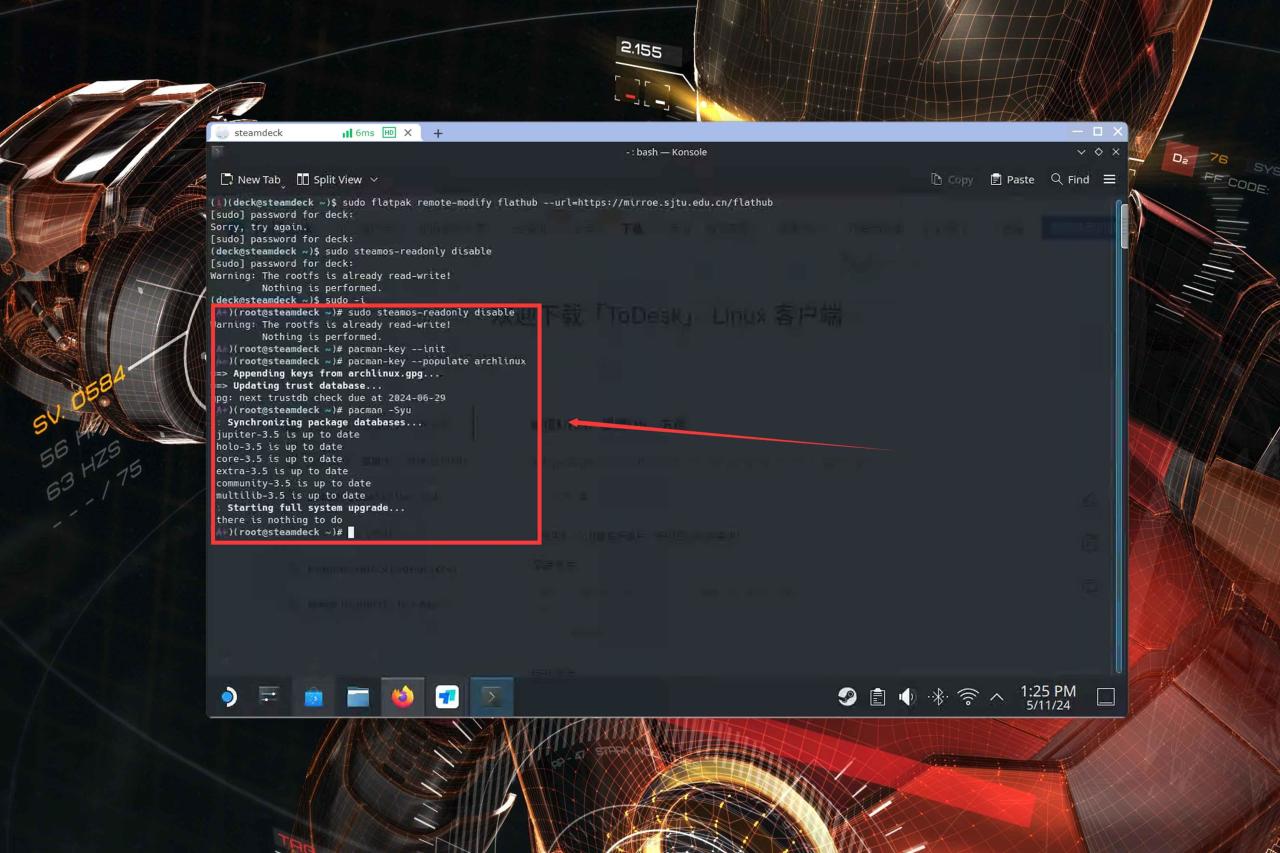Viewport: 1280px width, 853px height.
Task: Open the application launcher on the taskbar
Action: coord(228,697)
